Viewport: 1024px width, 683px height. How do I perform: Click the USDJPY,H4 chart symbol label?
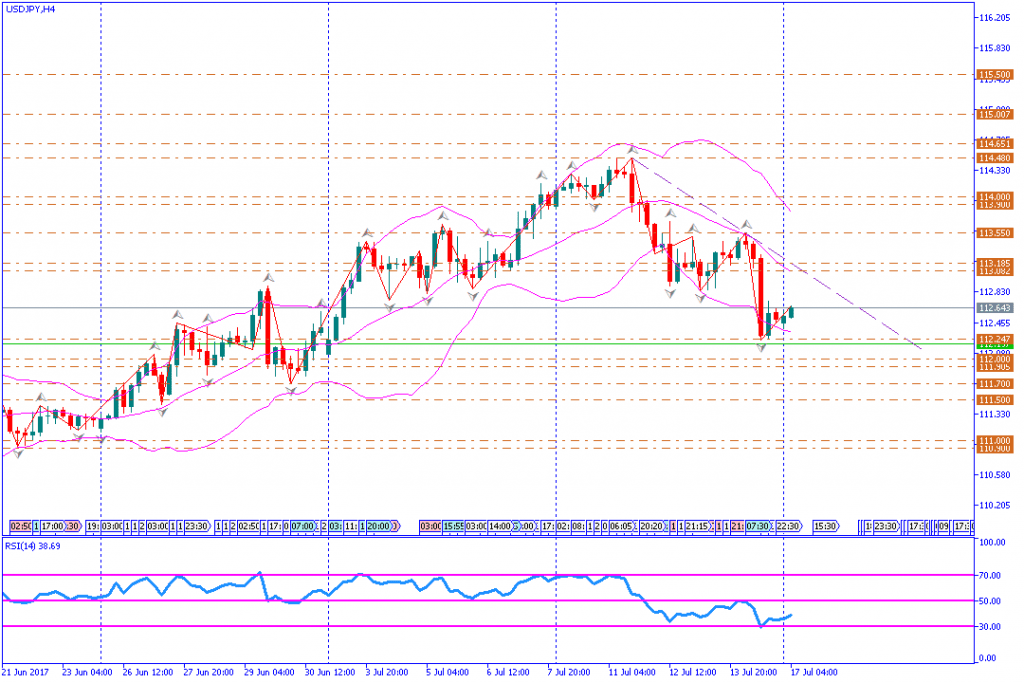[30, 9]
